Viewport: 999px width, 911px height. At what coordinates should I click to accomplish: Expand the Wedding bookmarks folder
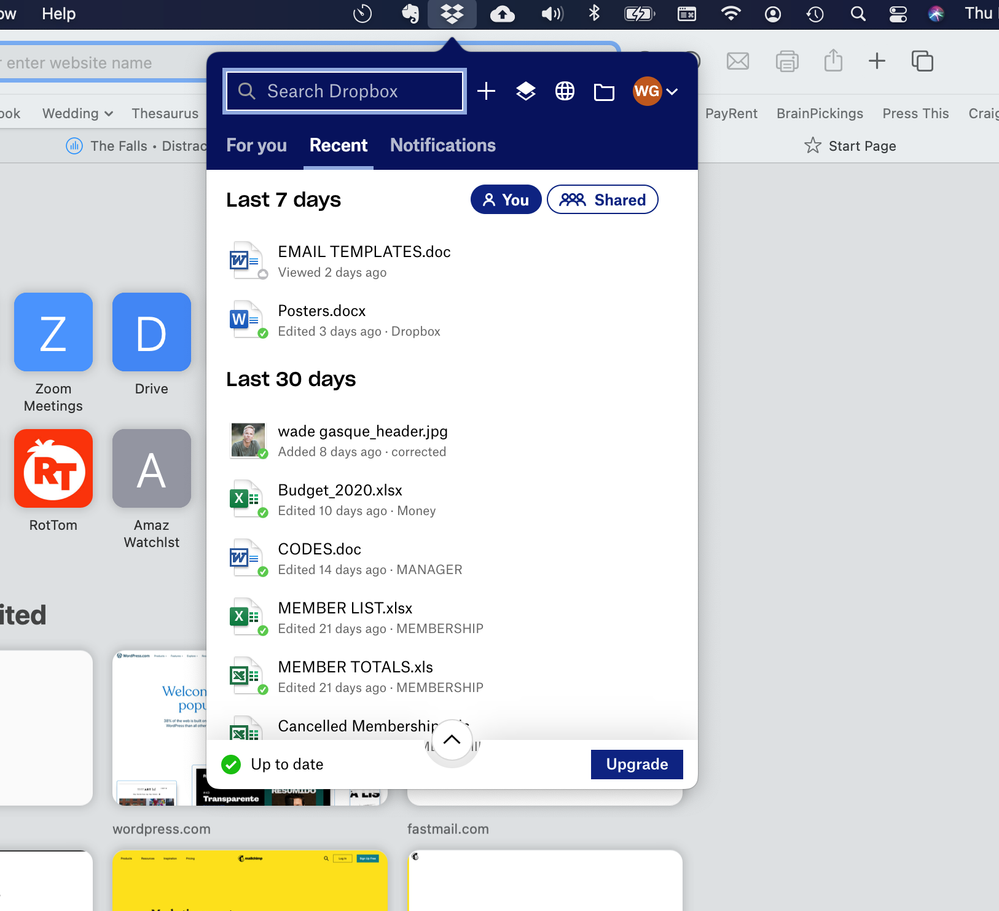pyautogui.click(x=77, y=113)
